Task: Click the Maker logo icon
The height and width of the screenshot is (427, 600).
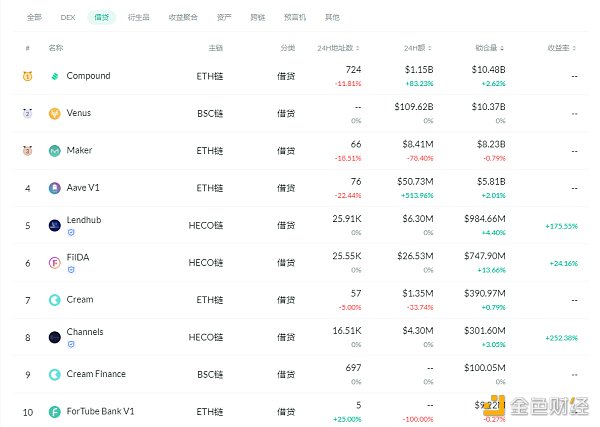Action: tap(54, 151)
